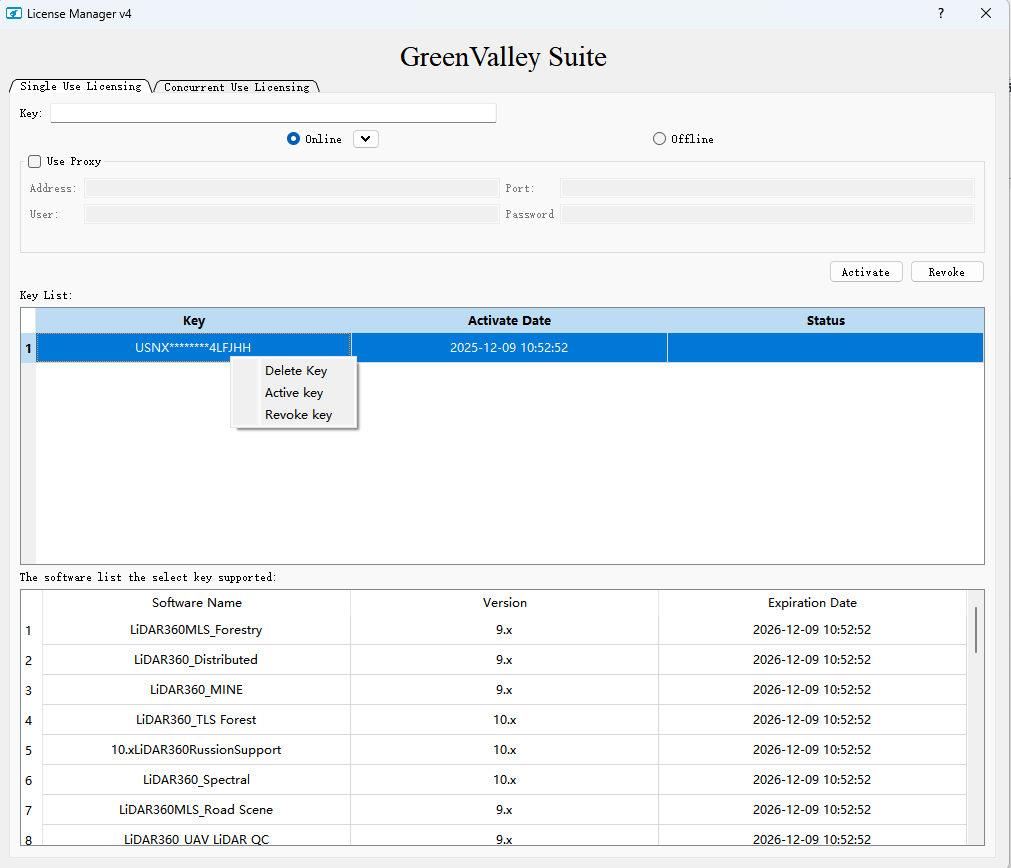Click expiration date of LiDAR360_MINE row
1011x868 pixels.
click(x=812, y=689)
